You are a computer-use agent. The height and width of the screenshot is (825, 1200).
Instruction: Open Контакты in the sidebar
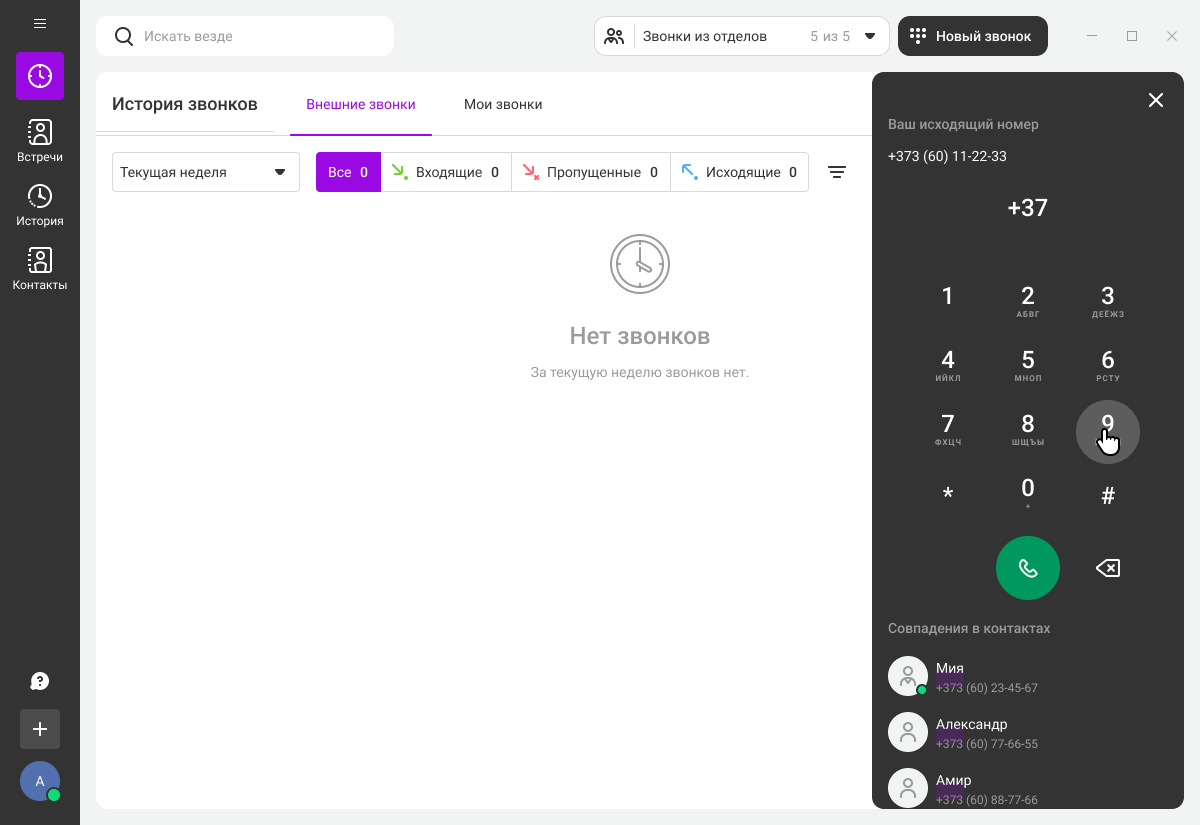40,269
